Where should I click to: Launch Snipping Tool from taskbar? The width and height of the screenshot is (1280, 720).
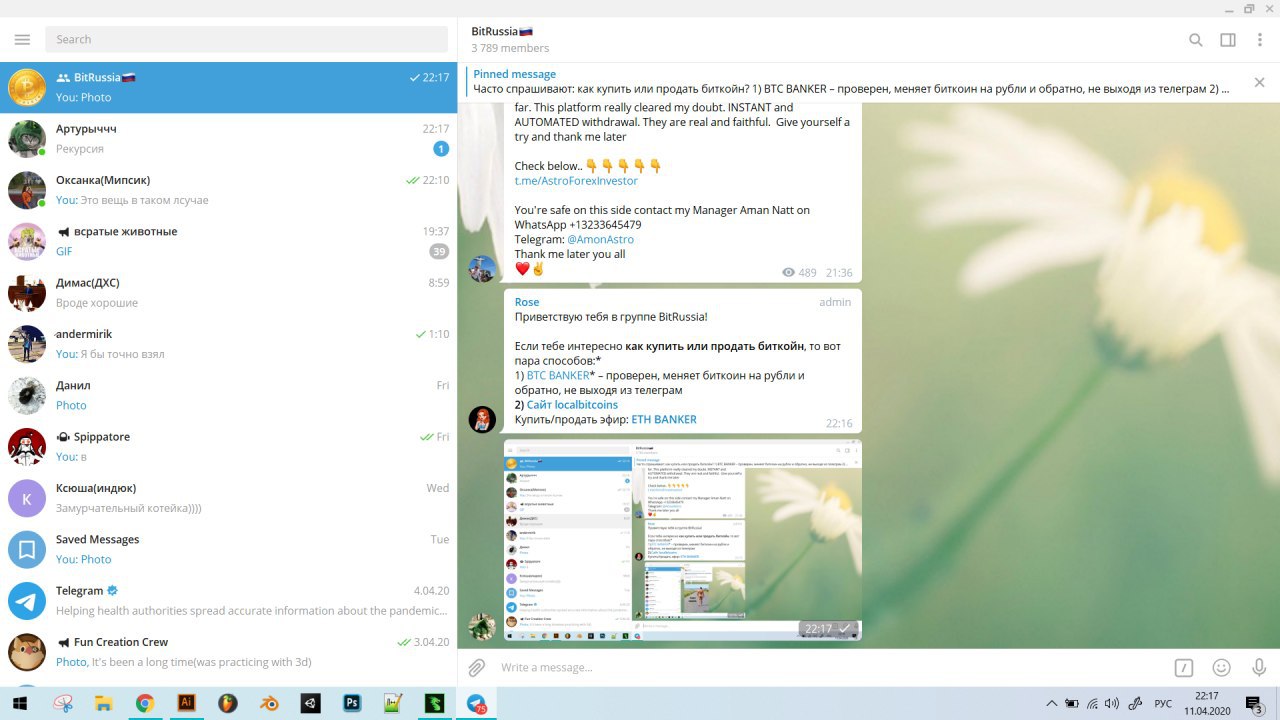(x=63, y=703)
